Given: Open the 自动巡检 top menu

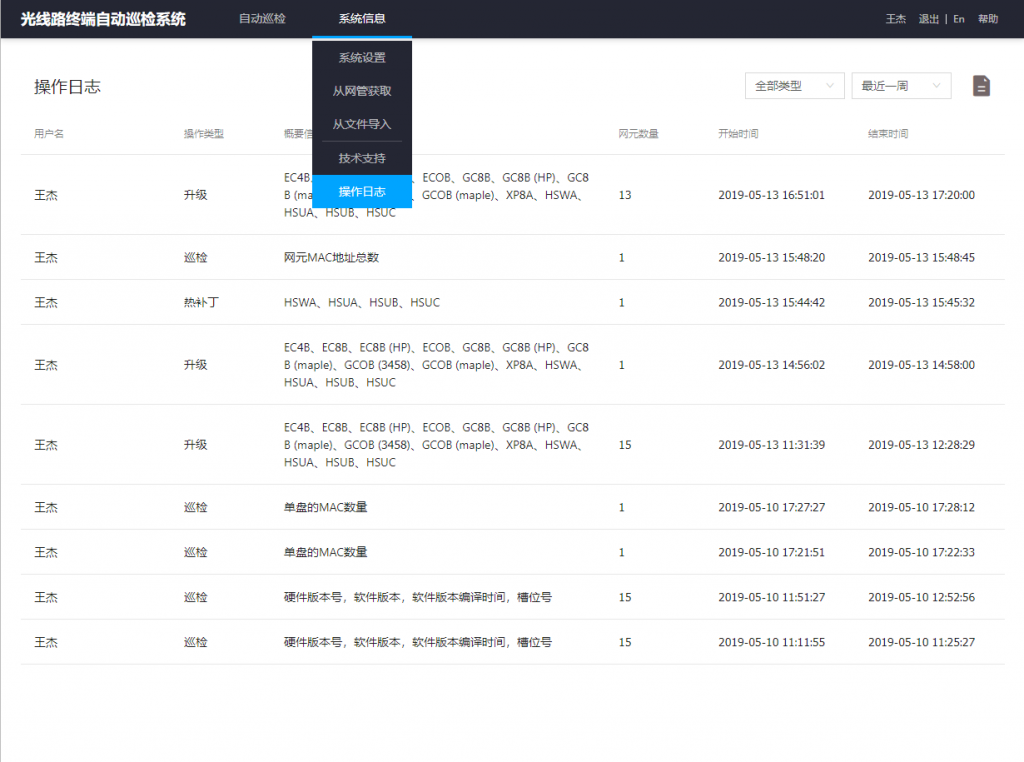Looking at the screenshot, I should click(x=262, y=19).
